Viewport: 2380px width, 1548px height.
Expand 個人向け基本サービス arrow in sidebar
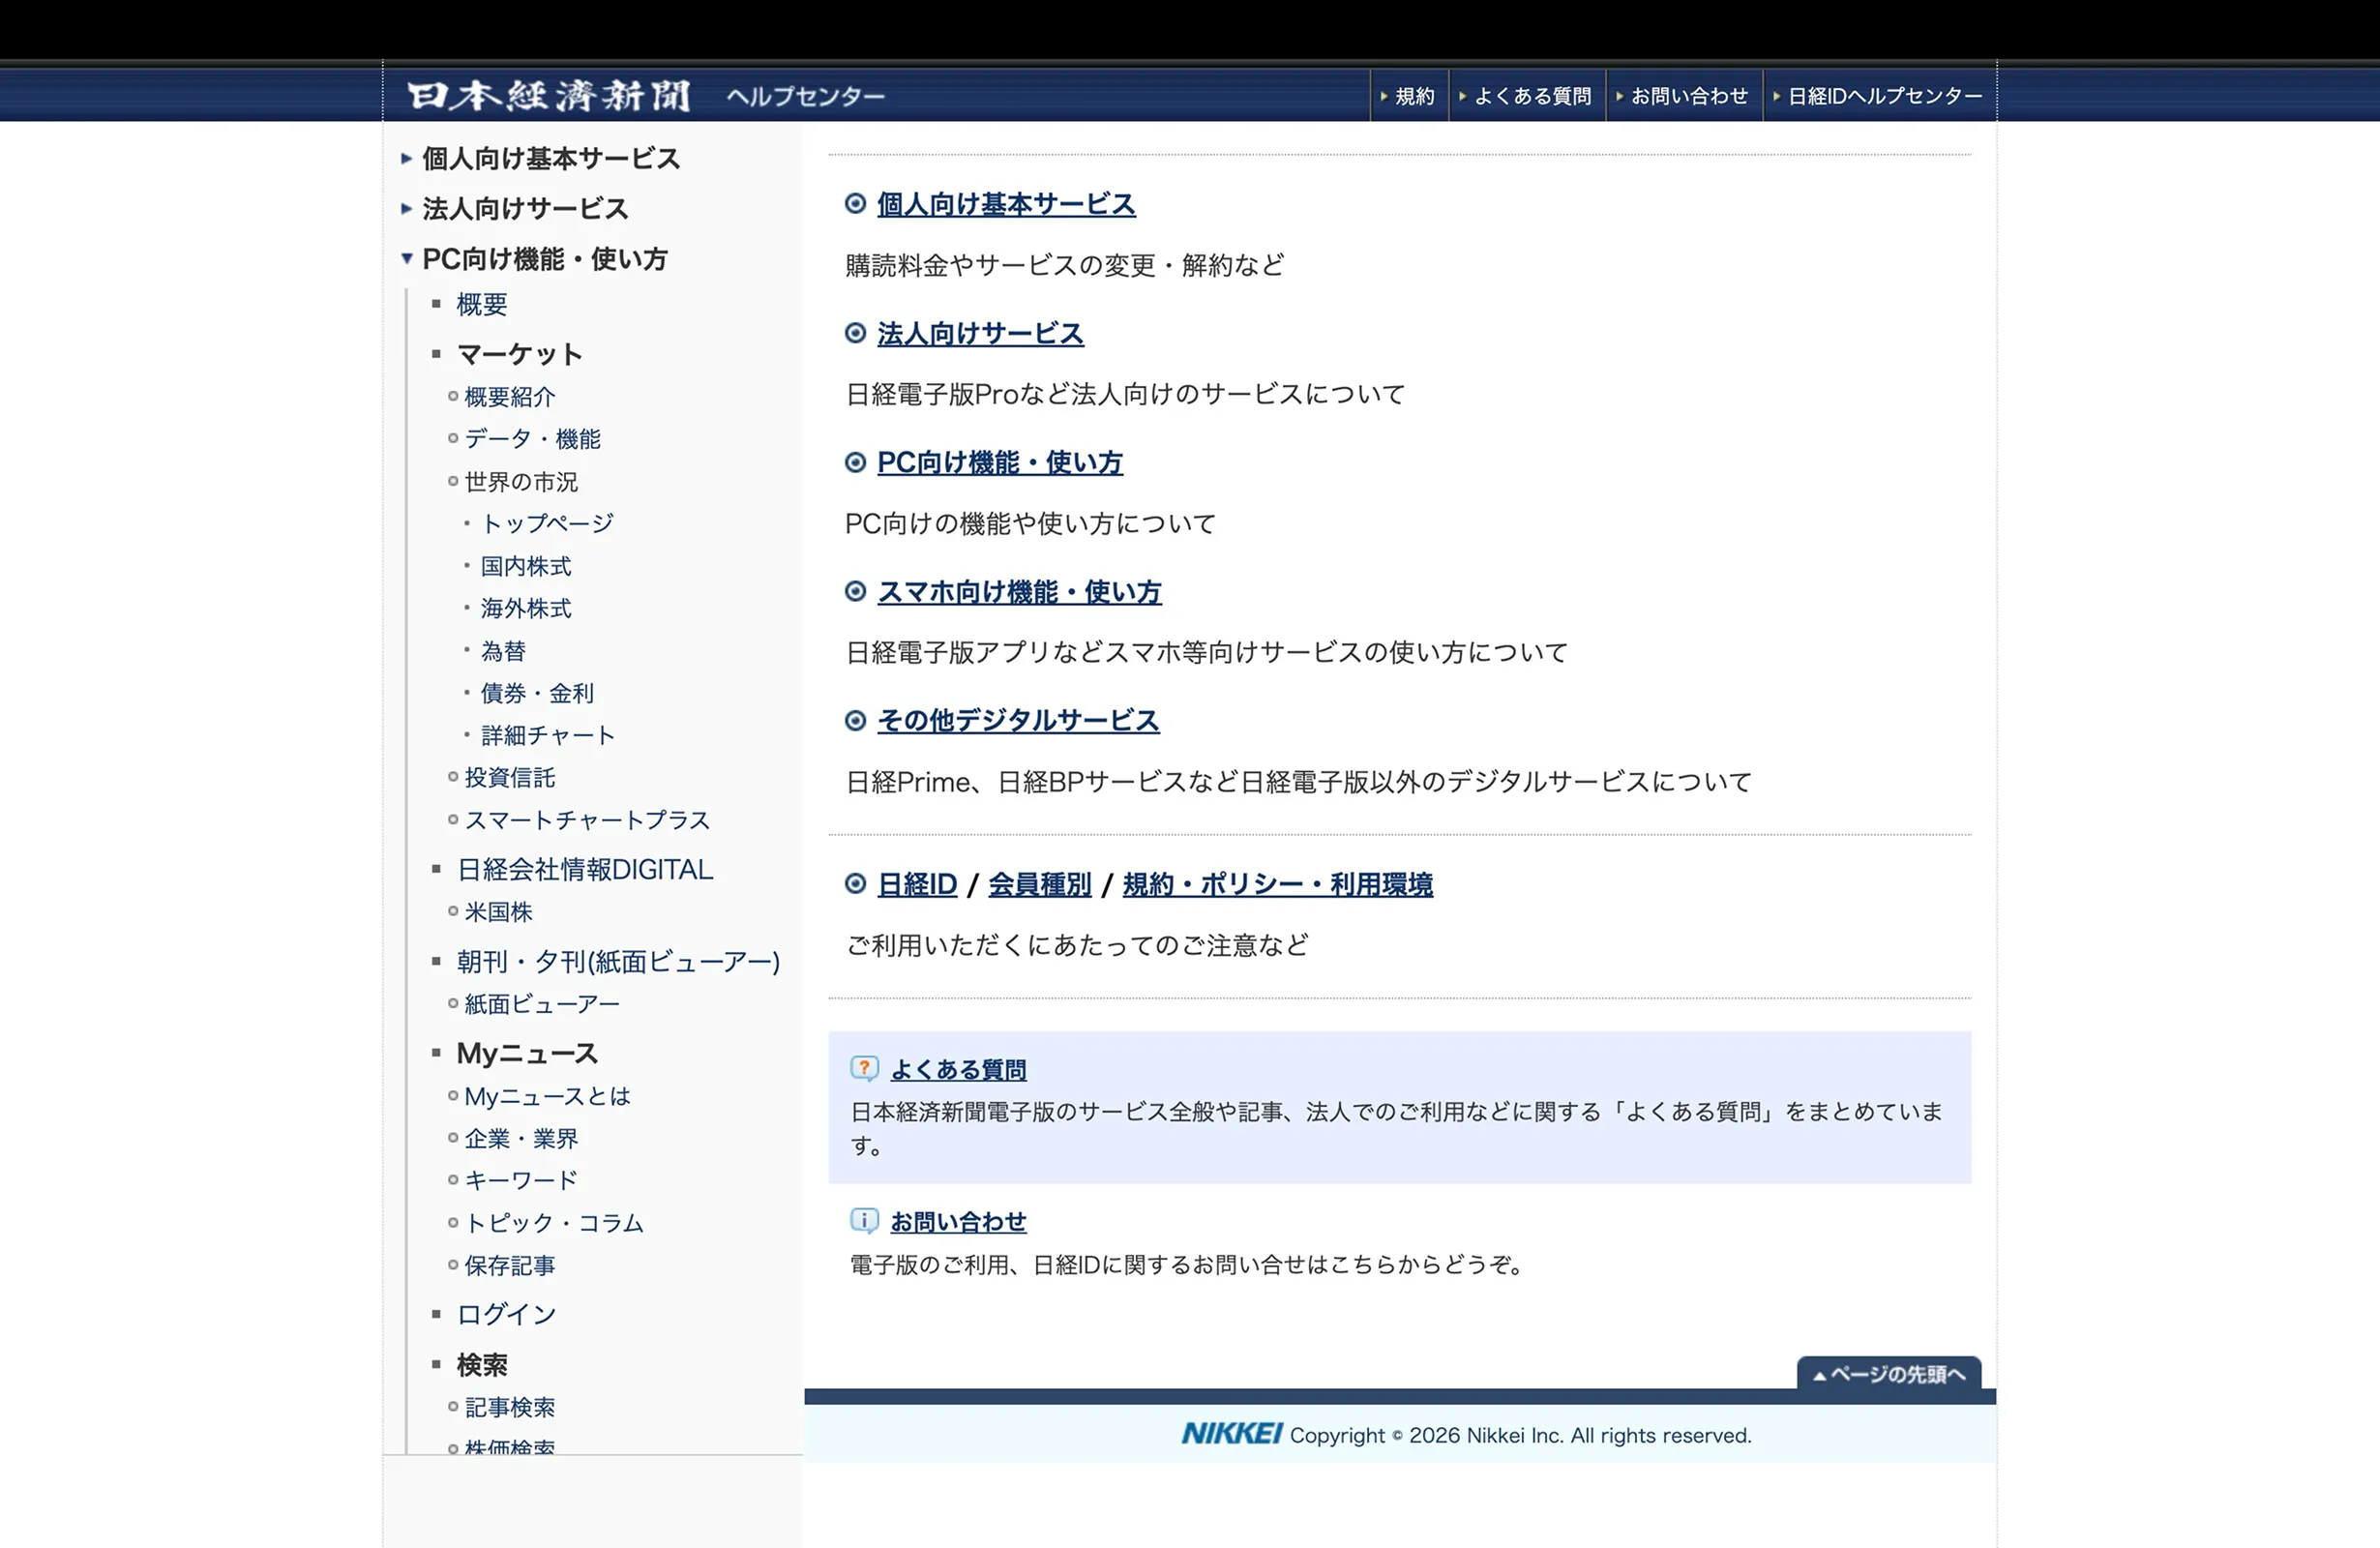point(406,158)
